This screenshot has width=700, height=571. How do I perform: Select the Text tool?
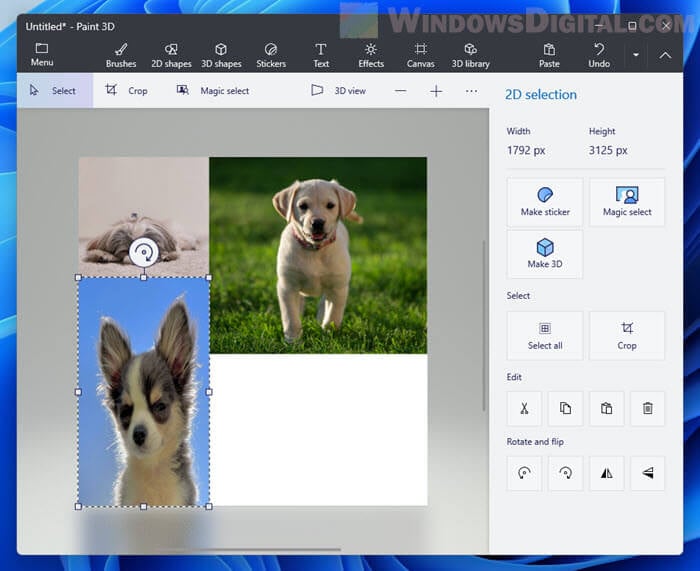pyautogui.click(x=321, y=55)
